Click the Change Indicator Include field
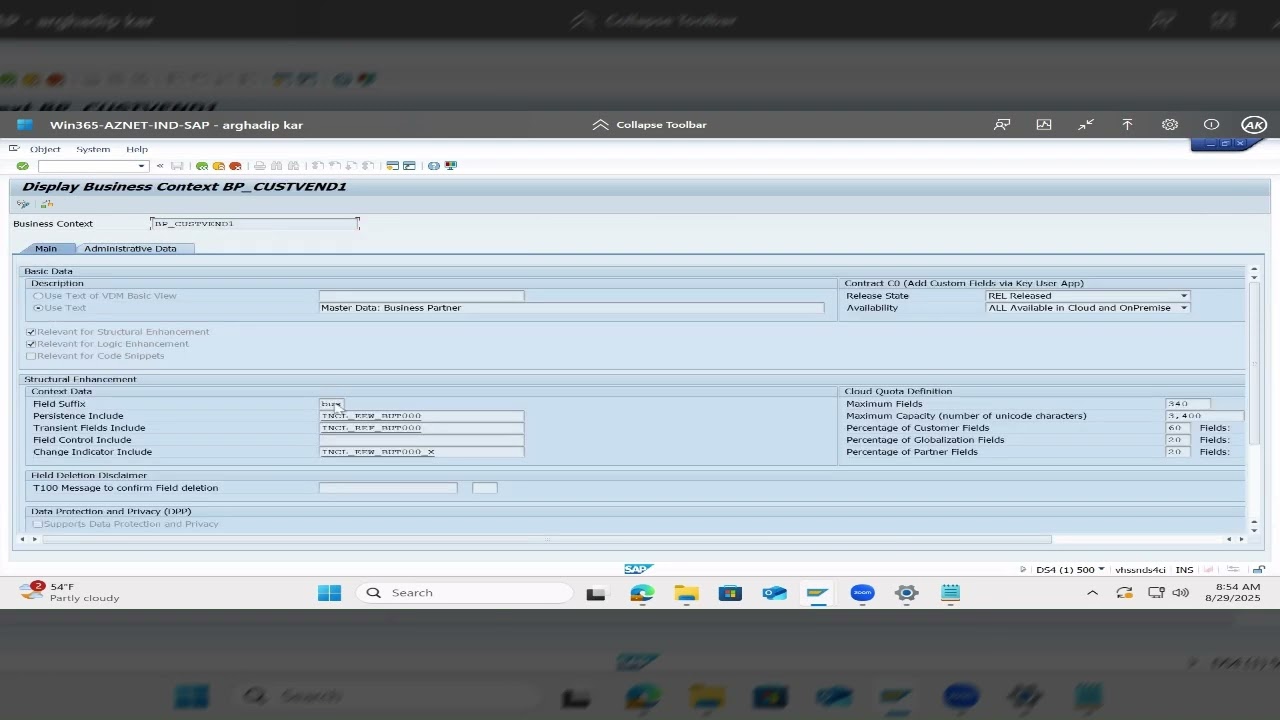Screen dimensions: 1280x720 421,452
